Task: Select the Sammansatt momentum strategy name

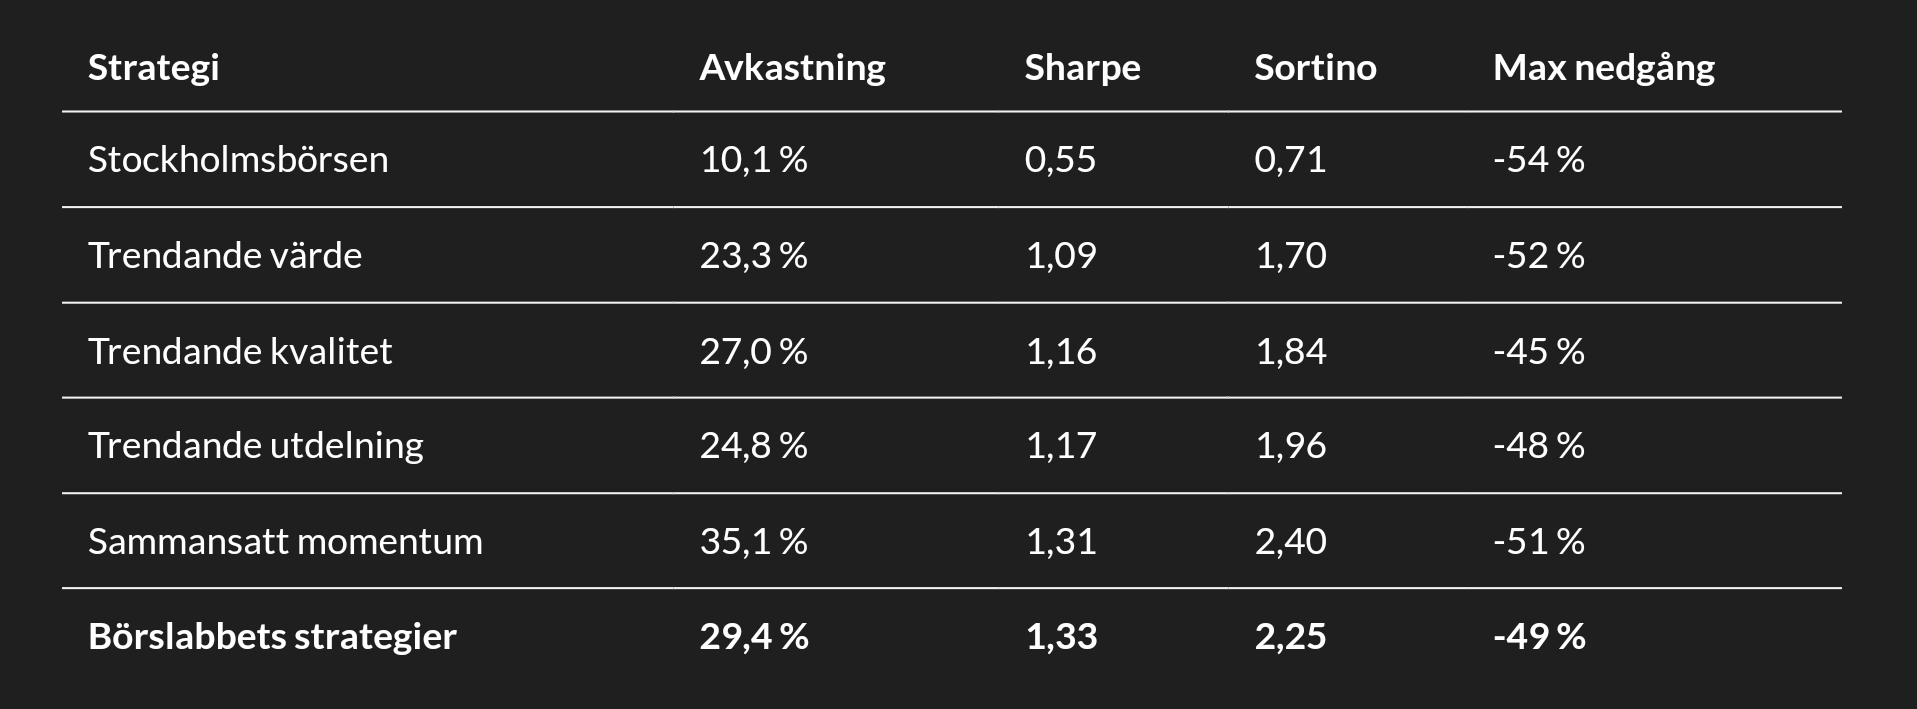Action: (x=285, y=542)
